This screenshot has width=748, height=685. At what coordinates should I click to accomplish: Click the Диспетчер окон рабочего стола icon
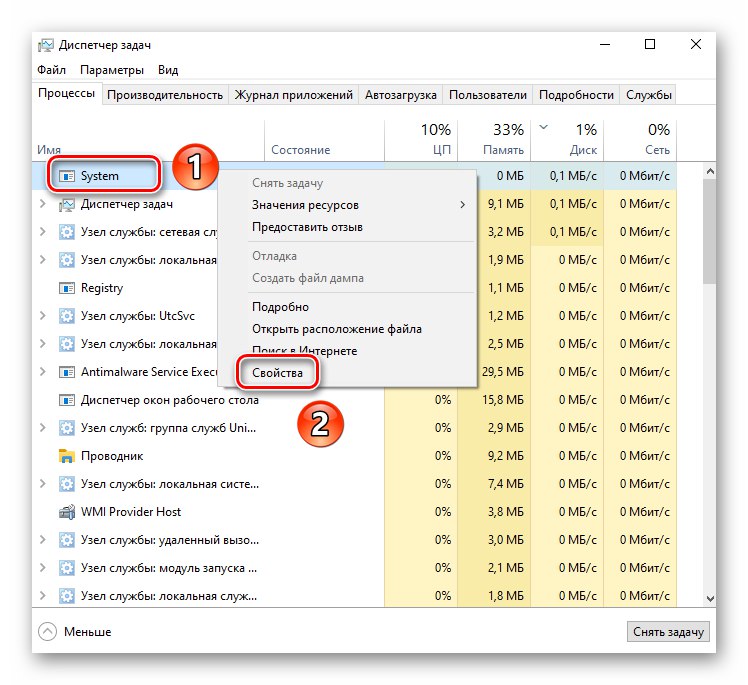coord(67,400)
